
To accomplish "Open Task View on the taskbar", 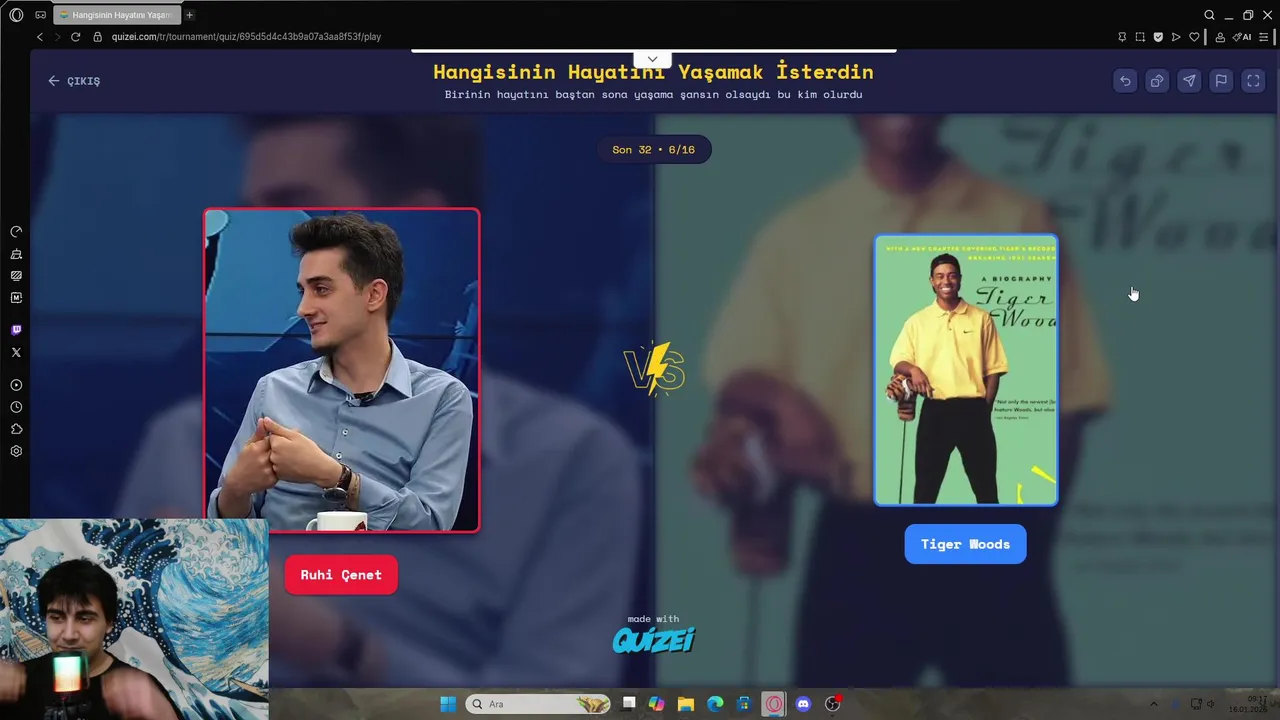I will coord(629,704).
